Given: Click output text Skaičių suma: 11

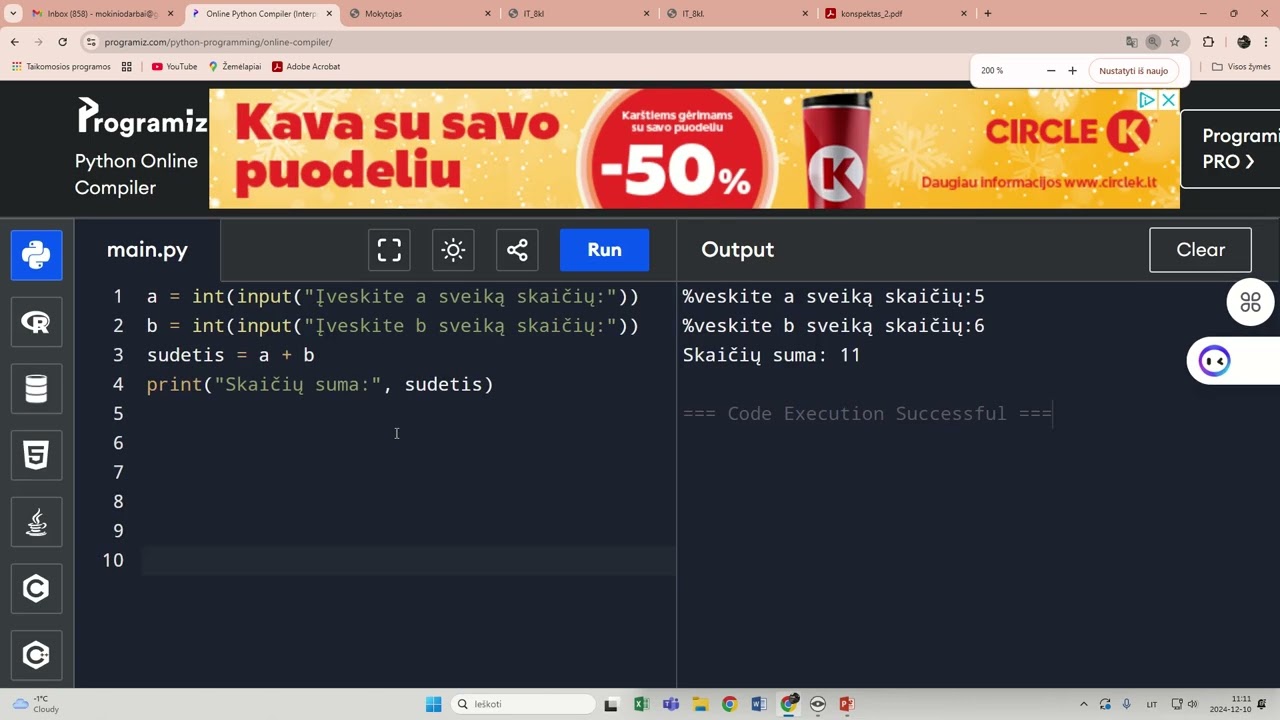Looking at the screenshot, I should (771, 355).
